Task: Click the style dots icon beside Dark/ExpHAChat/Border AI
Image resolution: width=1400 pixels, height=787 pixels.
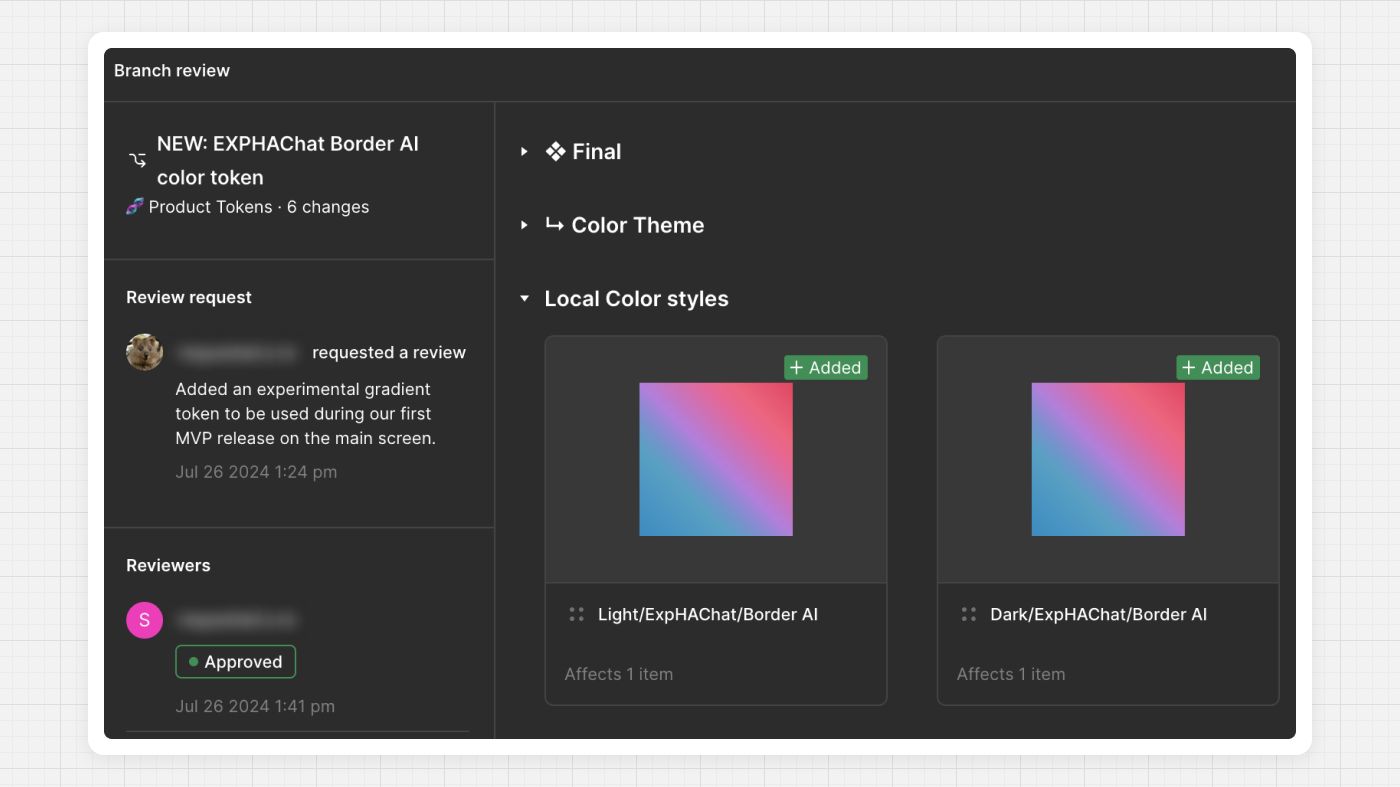Action: [x=968, y=615]
